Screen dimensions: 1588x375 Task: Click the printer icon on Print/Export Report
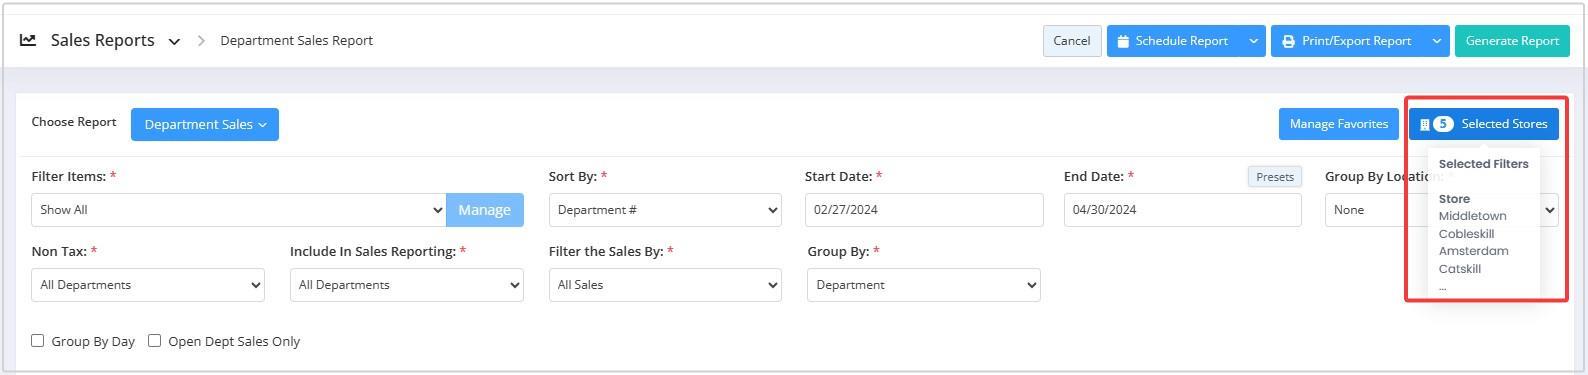point(1288,41)
